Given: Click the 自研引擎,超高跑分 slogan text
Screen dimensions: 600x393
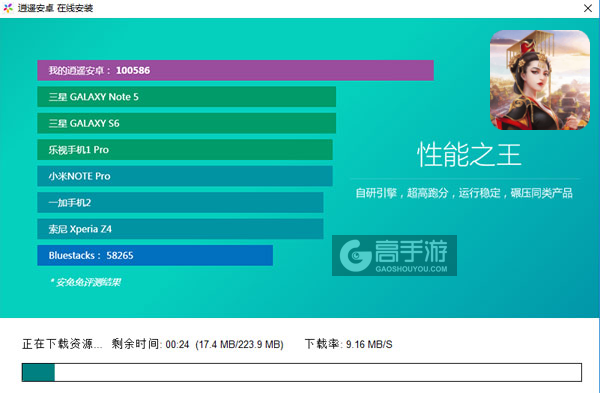Looking at the screenshot, I should pyautogui.click(x=464, y=193).
